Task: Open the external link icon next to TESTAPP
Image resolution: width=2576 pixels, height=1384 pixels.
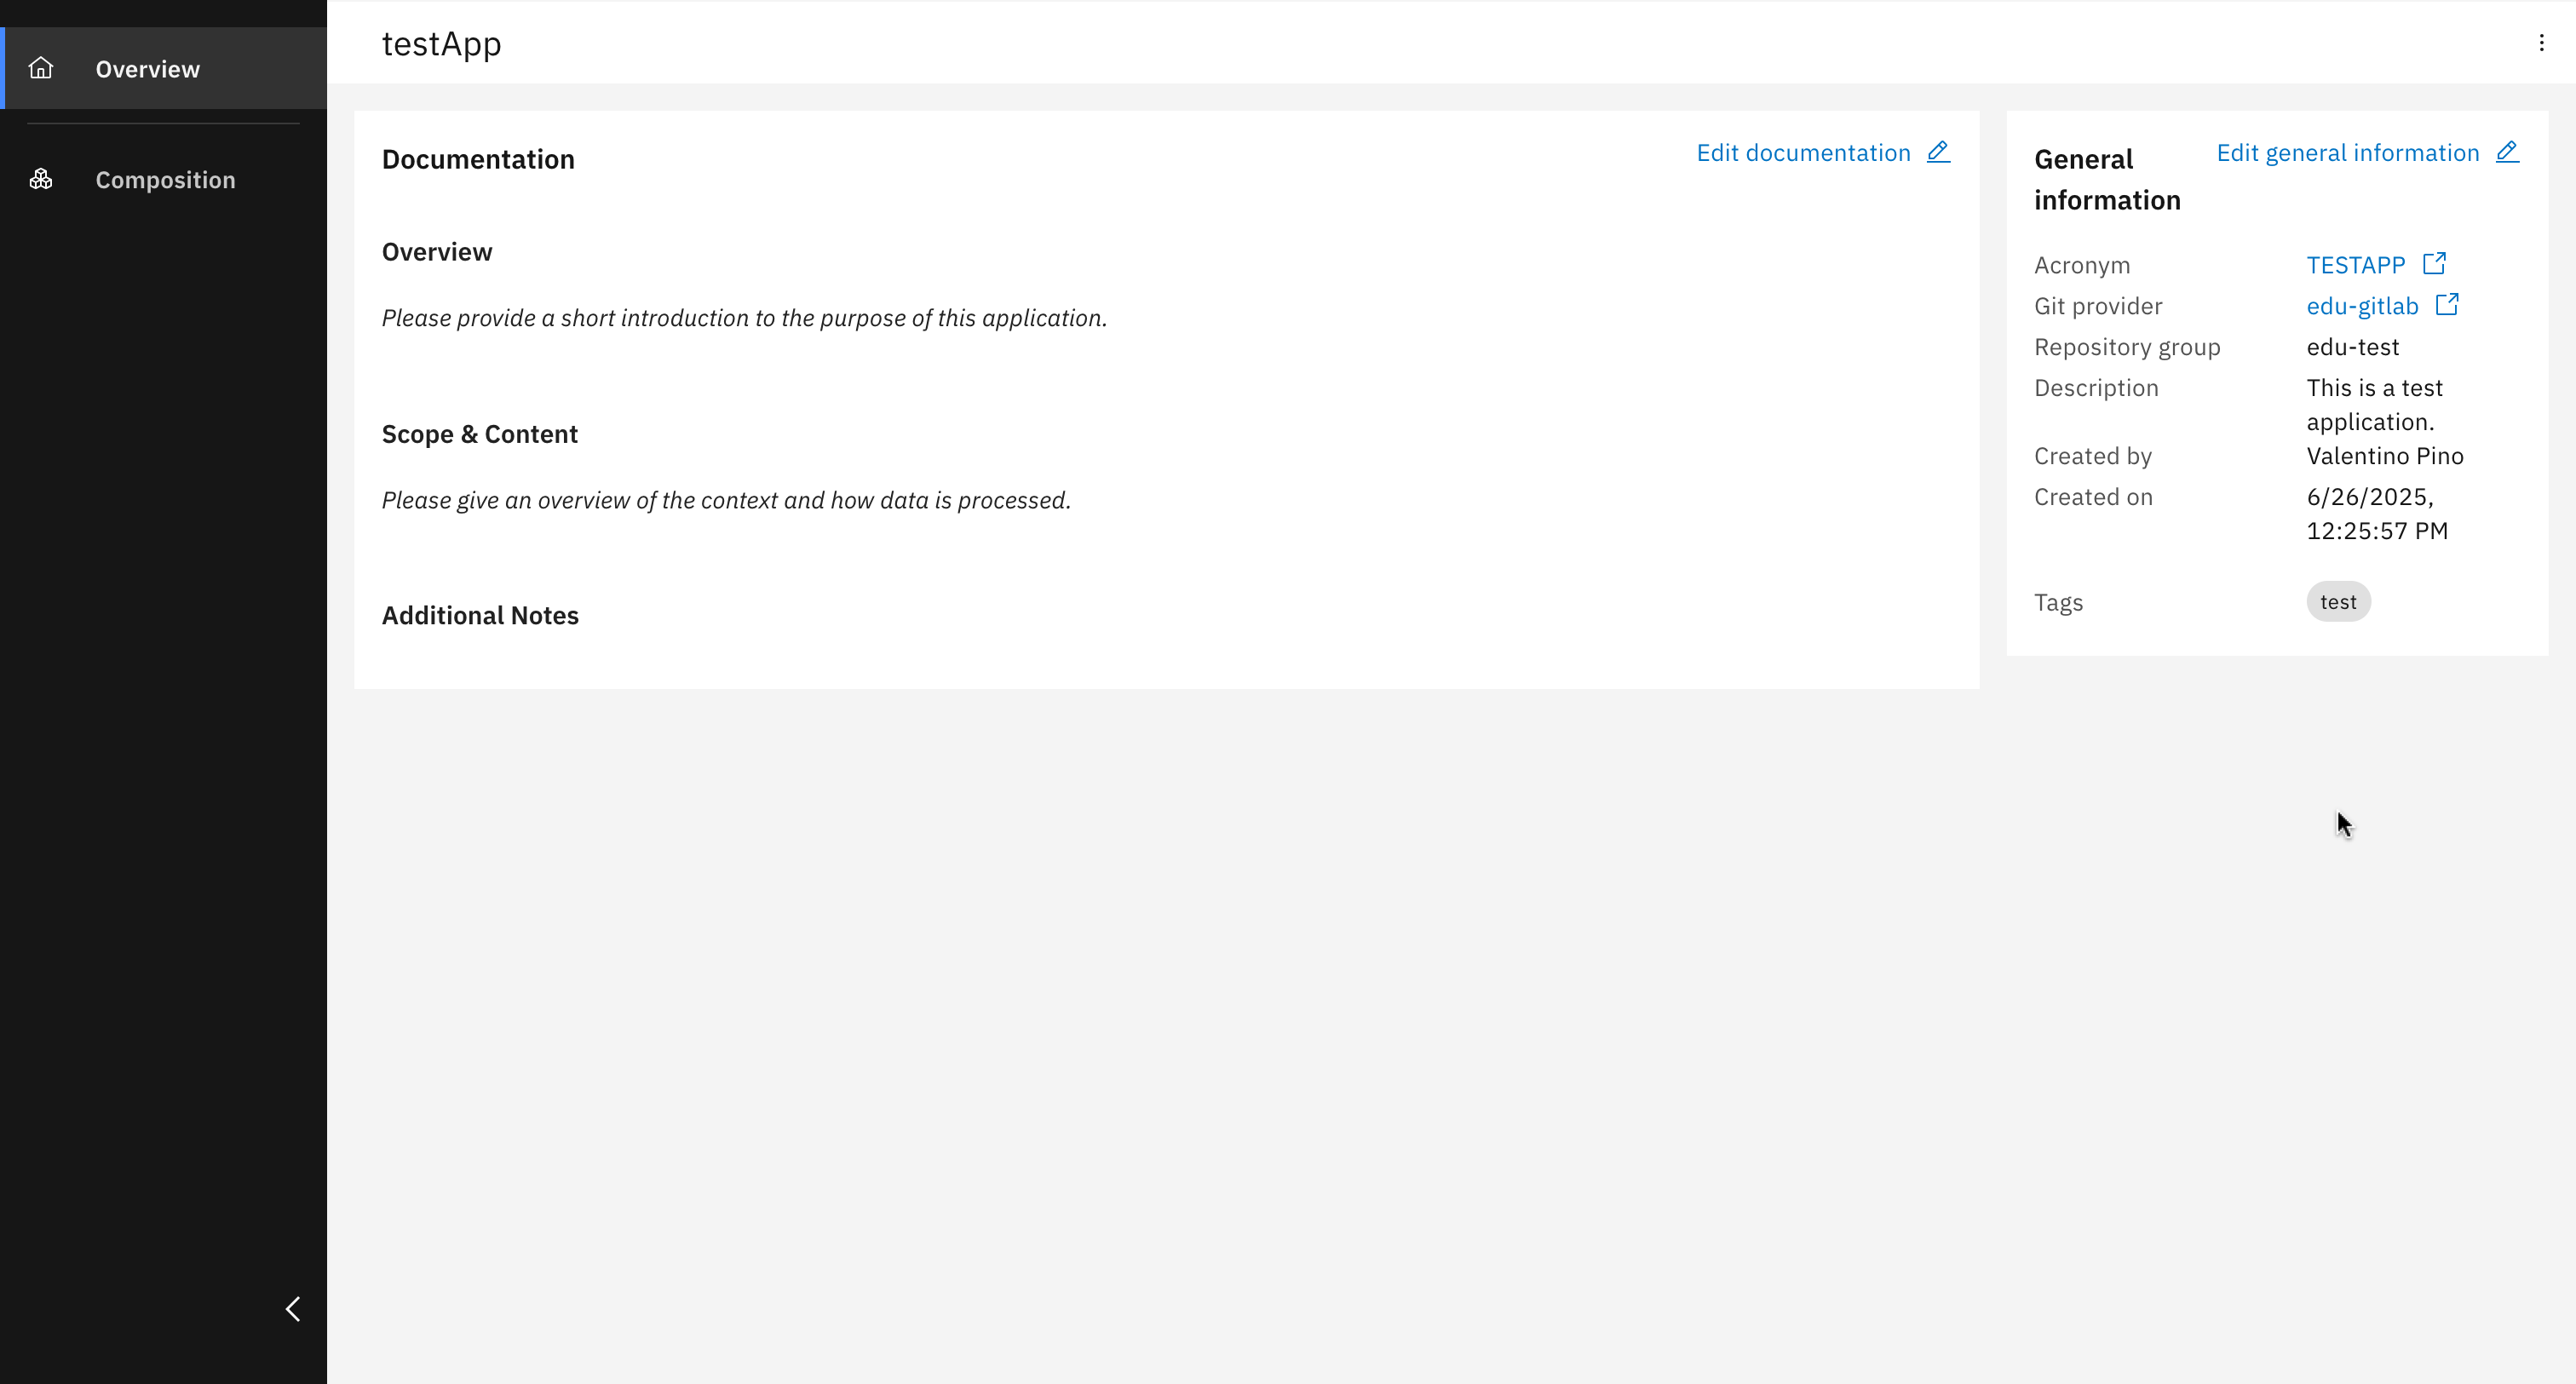Action: point(2435,262)
